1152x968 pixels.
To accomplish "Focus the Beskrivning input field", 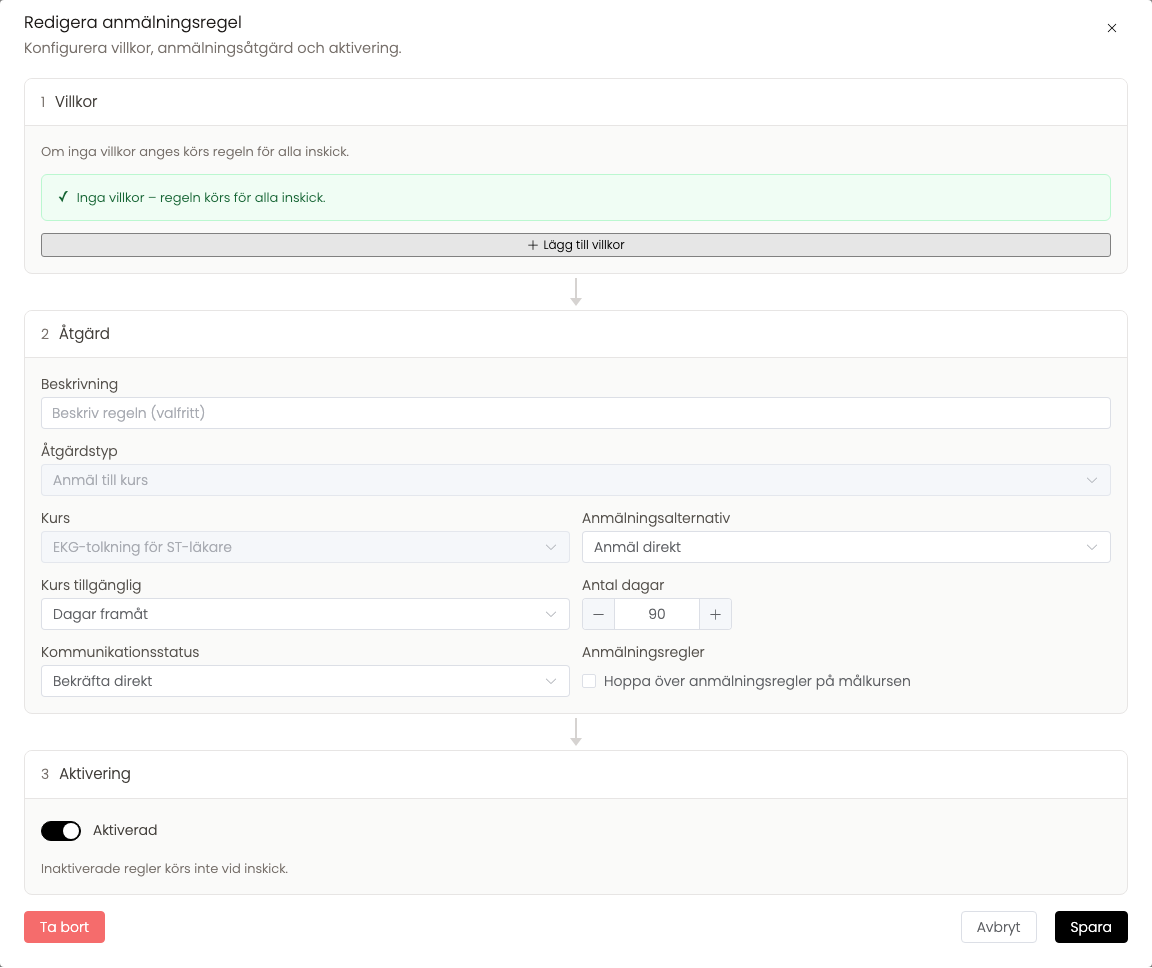I will point(575,413).
